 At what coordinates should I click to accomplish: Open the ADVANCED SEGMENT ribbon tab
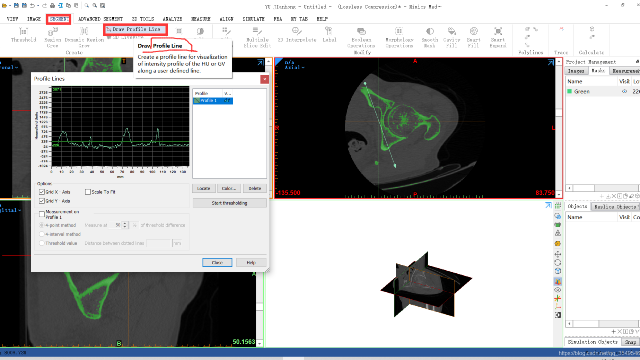coord(100,19)
